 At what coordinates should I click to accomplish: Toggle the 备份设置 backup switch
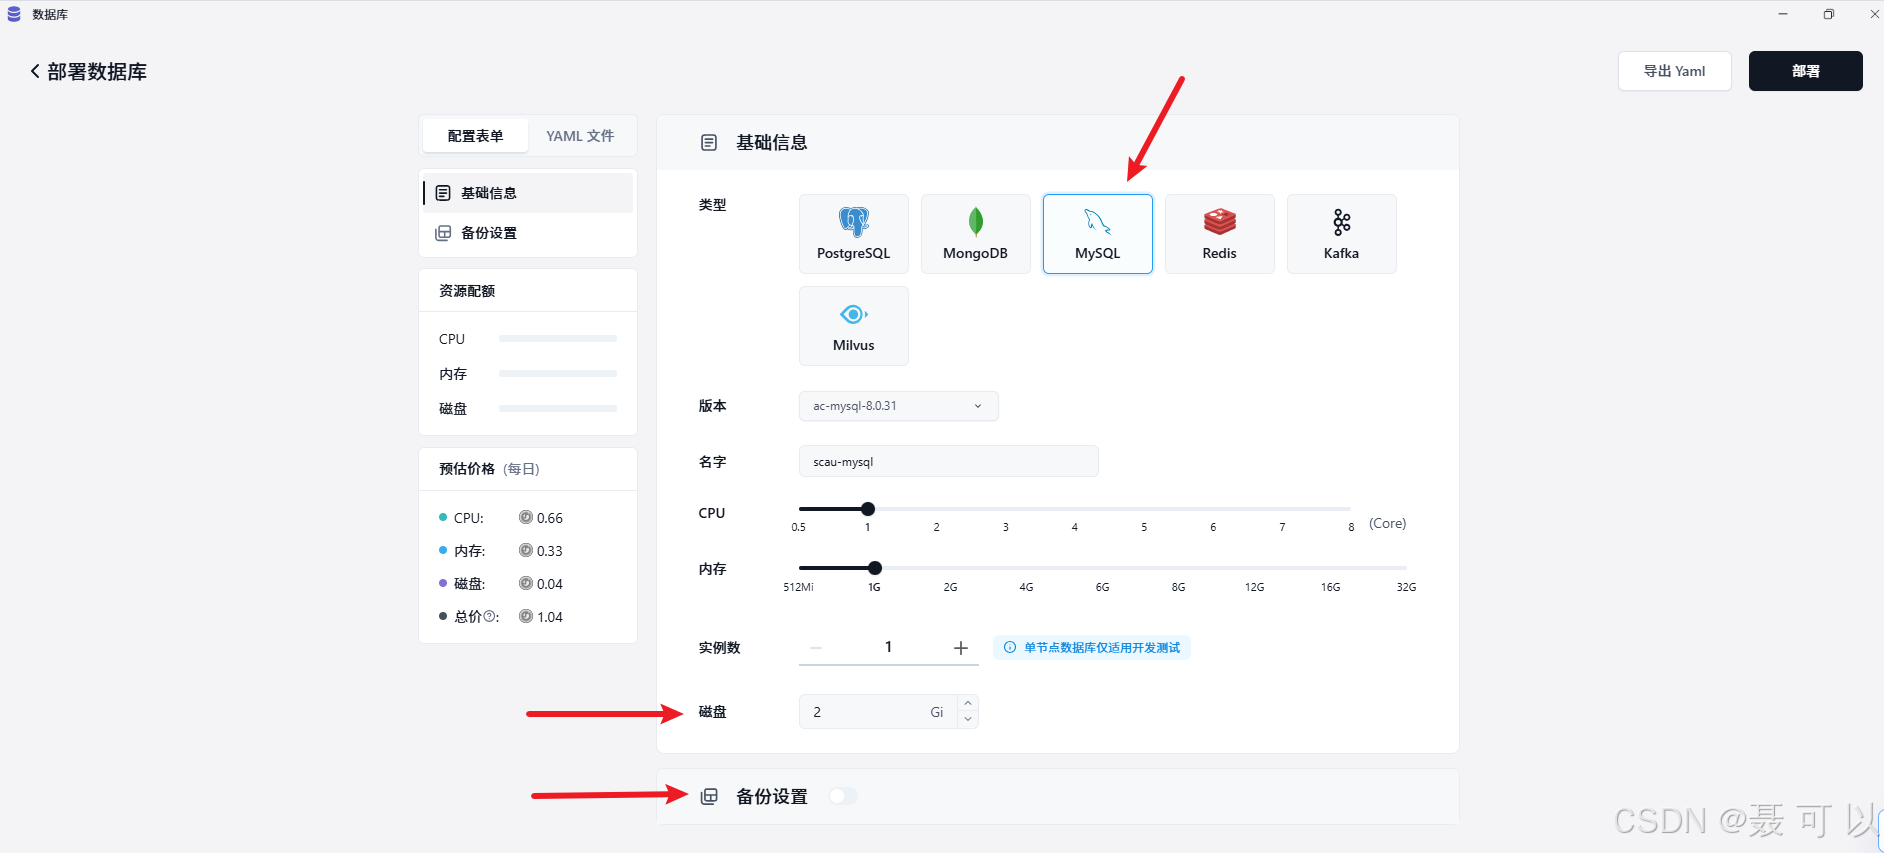click(843, 796)
